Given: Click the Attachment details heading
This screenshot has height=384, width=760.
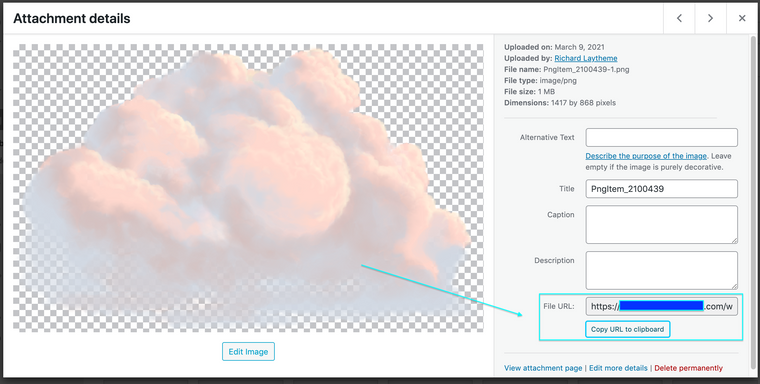Looking at the screenshot, I should (x=72, y=18).
